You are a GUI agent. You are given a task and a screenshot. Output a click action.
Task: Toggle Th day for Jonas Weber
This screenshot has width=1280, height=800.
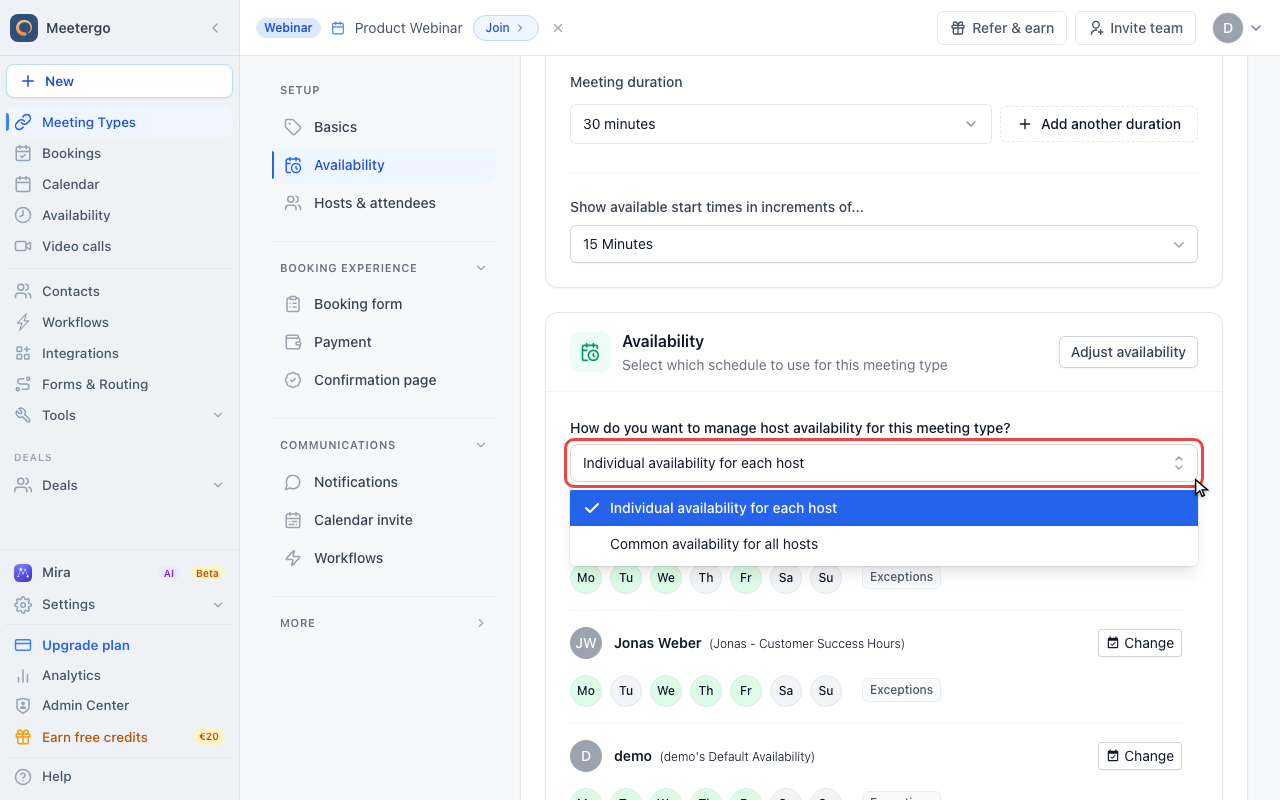[706, 691]
